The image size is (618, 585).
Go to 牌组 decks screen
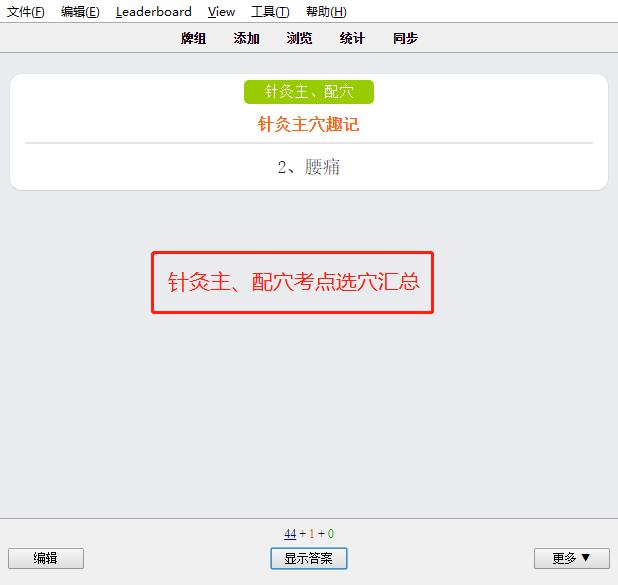point(194,38)
